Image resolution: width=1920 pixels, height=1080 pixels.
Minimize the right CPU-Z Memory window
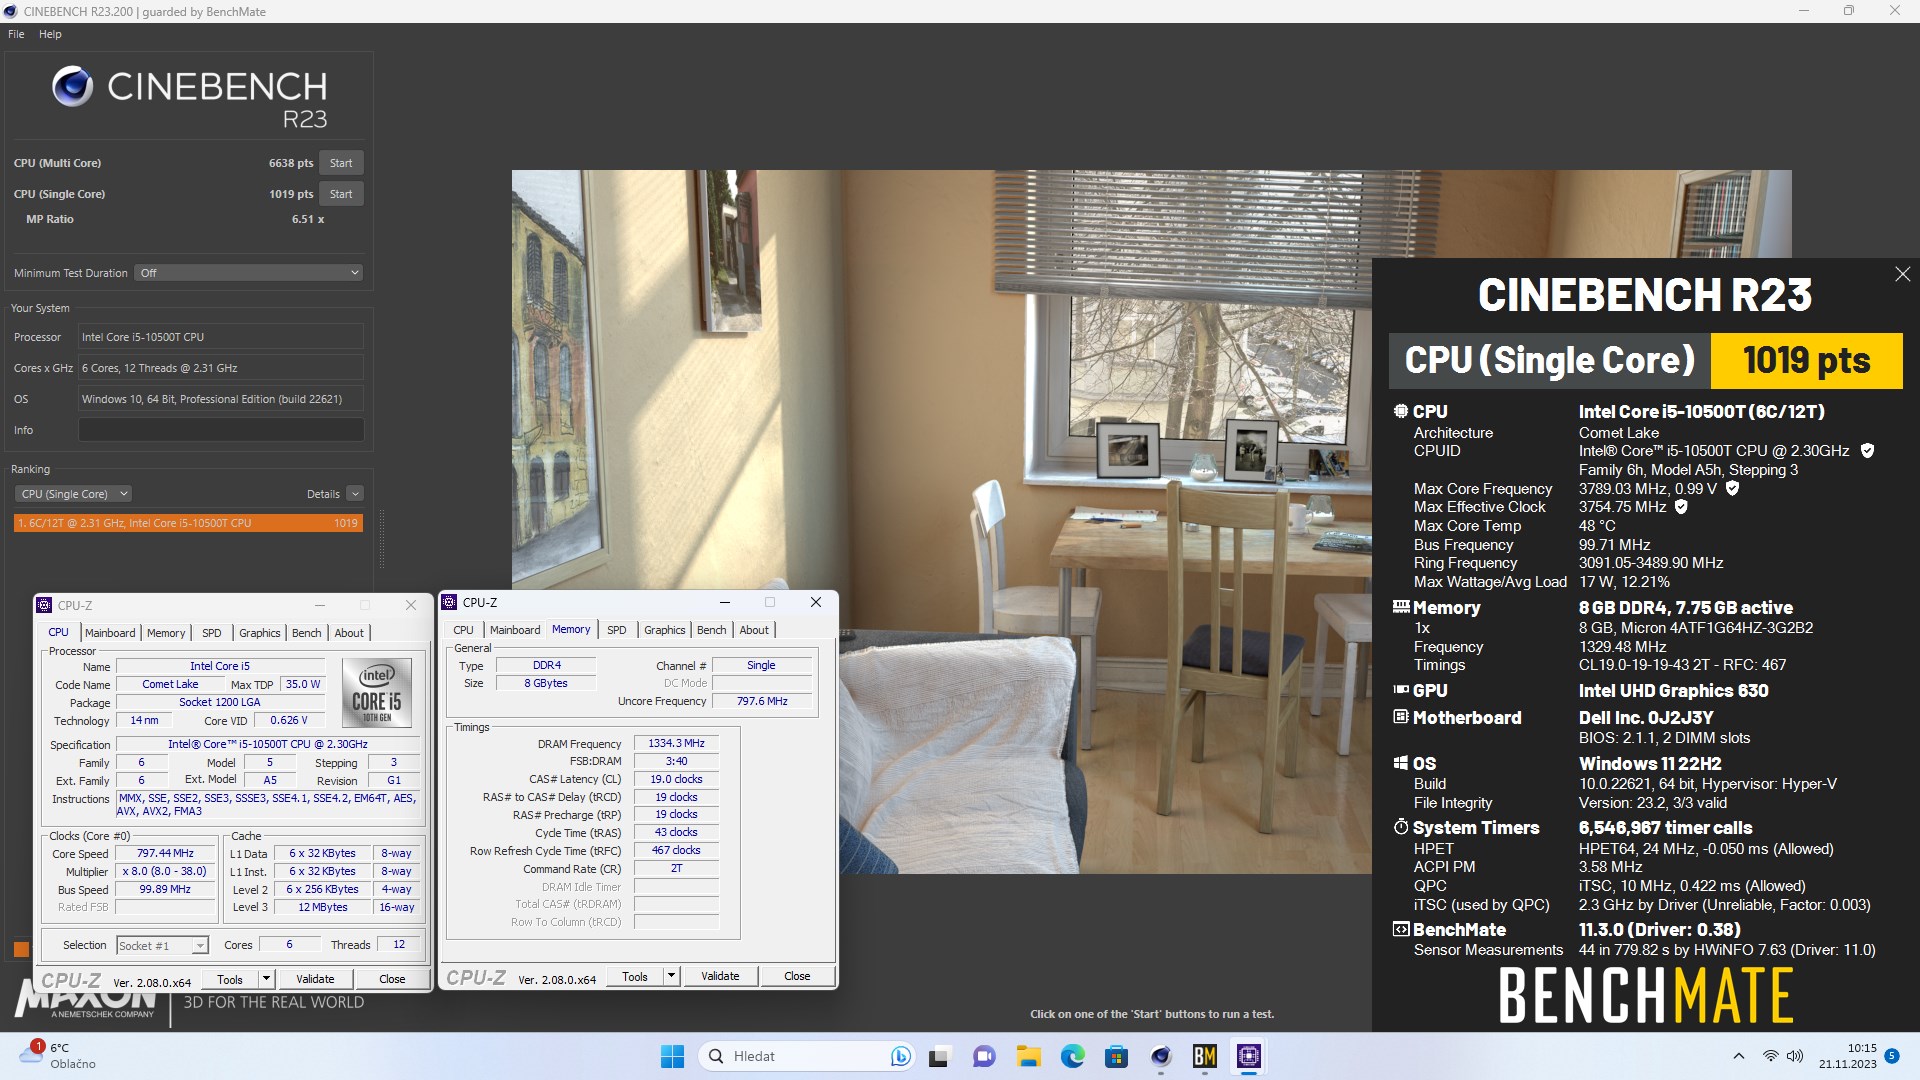point(724,602)
